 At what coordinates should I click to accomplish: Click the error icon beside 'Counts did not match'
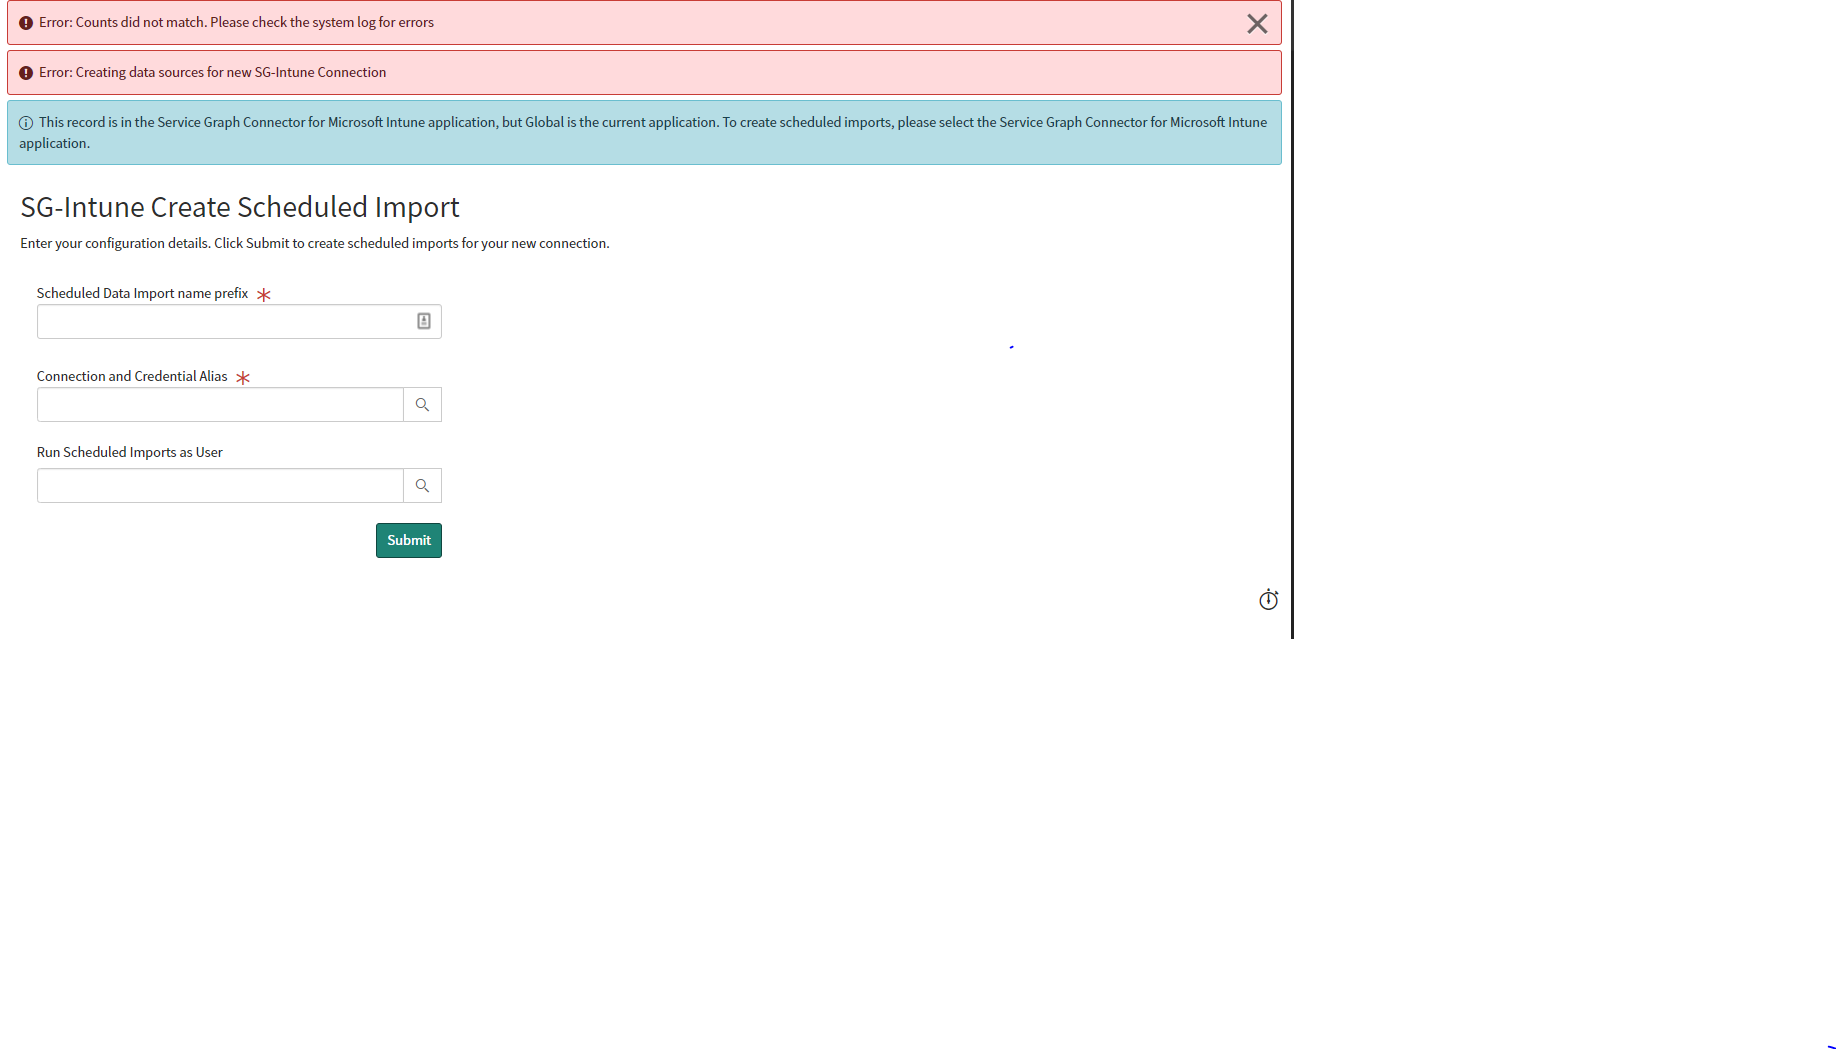click(26, 23)
